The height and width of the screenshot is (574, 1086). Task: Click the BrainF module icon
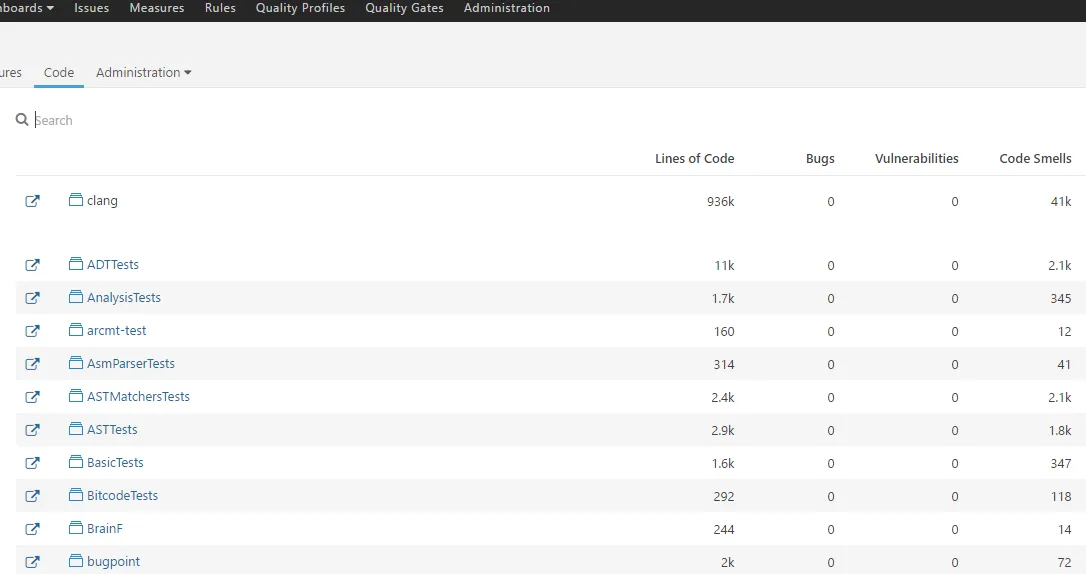(75, 528)
